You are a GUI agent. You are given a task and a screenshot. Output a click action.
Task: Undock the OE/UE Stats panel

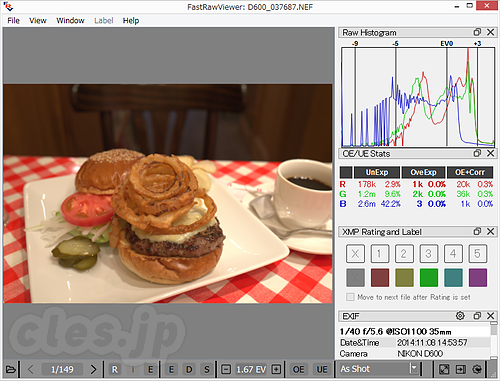click(477, 153)
